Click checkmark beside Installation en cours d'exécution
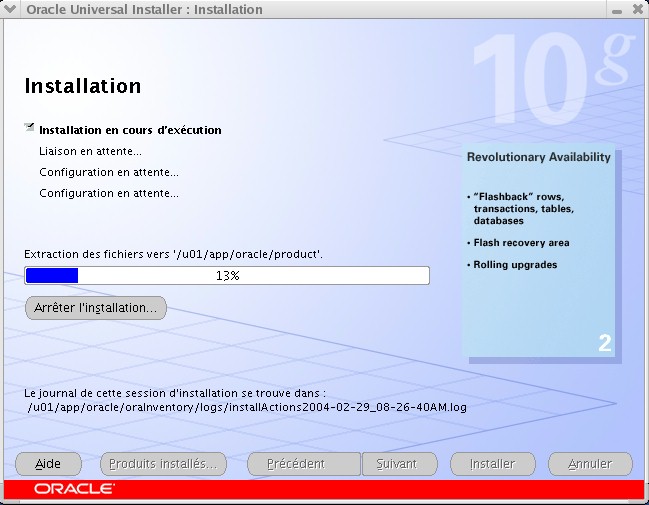This screenshot has height=505, width=649. tap(29, 129)
